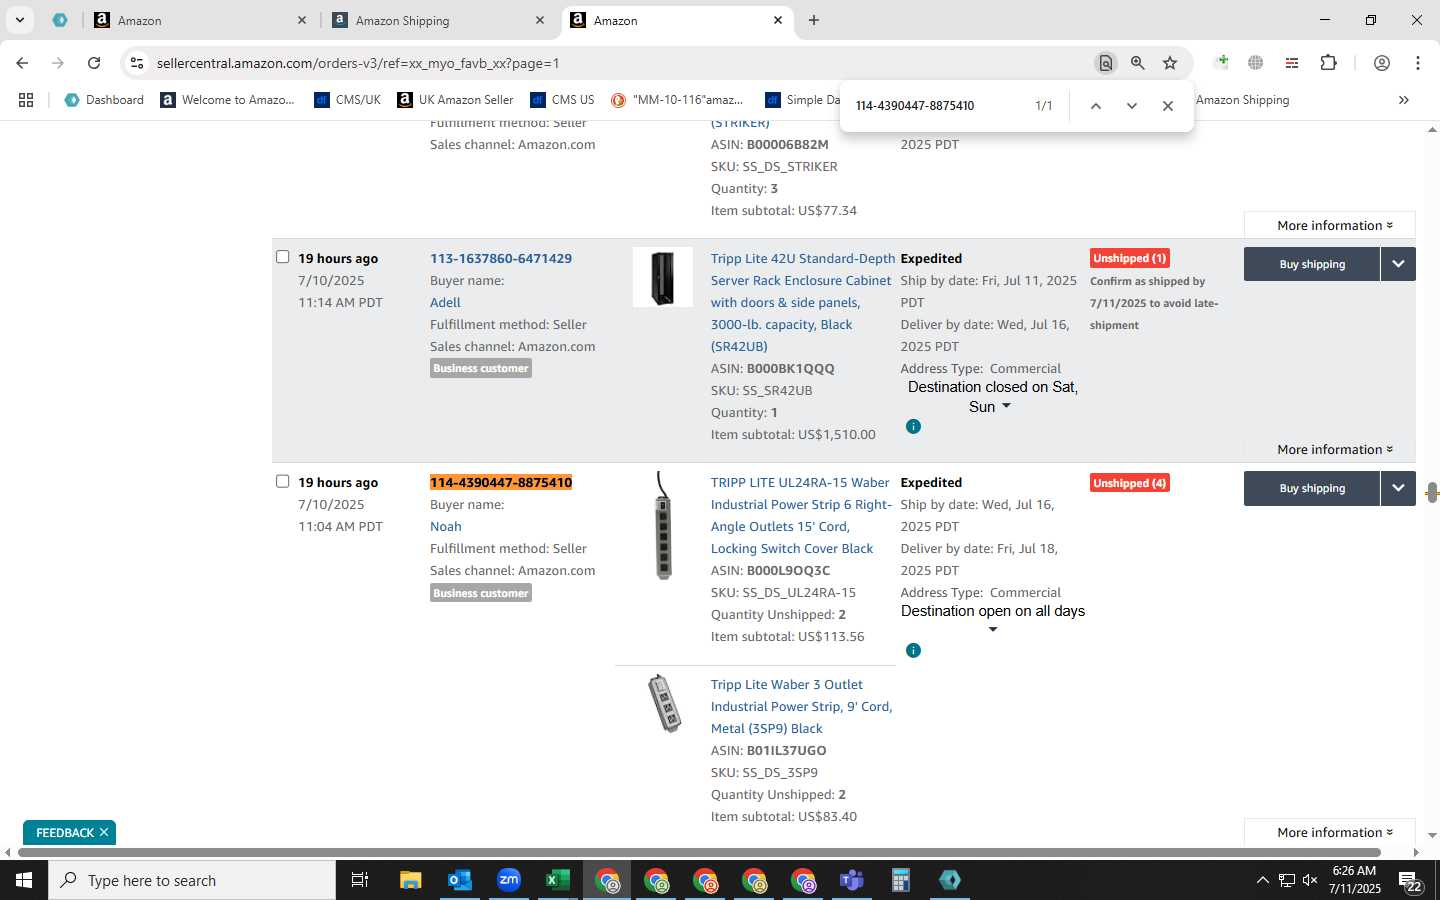
Task: Open the Extensions puzzle icon
Action: point(1328,63)
